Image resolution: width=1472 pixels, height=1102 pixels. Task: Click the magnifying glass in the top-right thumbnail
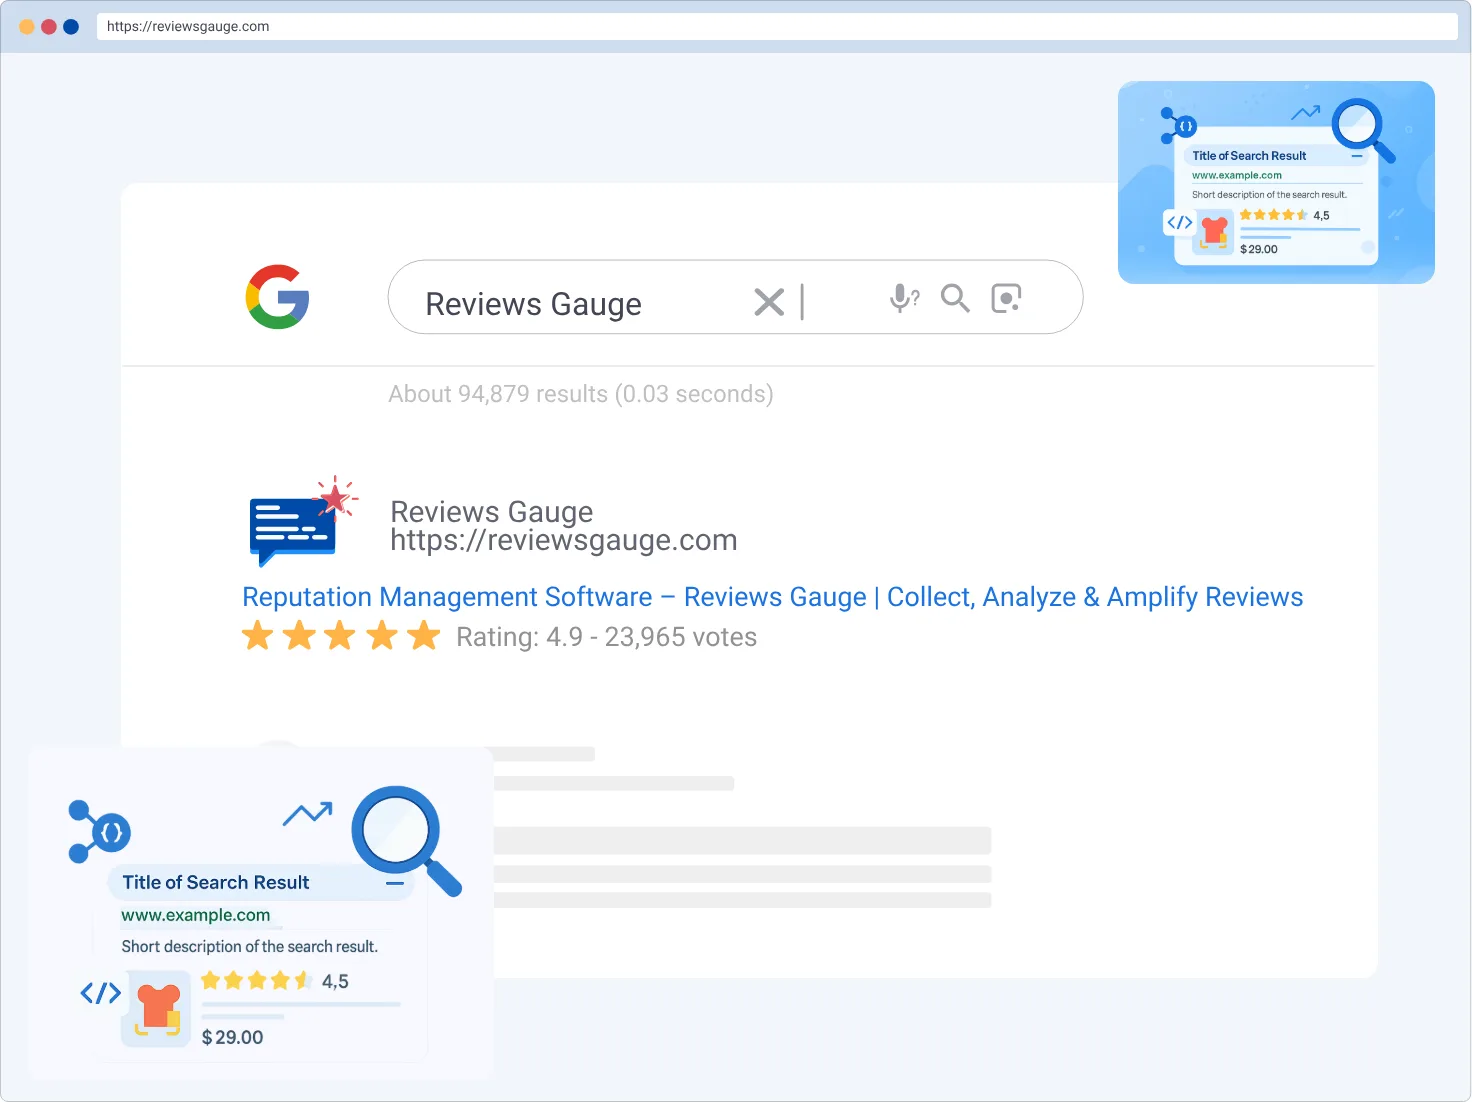tap(1363, 130)
